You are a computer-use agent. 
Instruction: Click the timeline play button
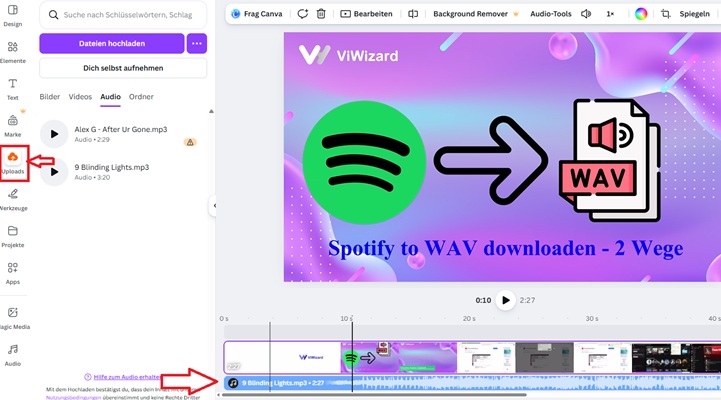pos(505,300)
